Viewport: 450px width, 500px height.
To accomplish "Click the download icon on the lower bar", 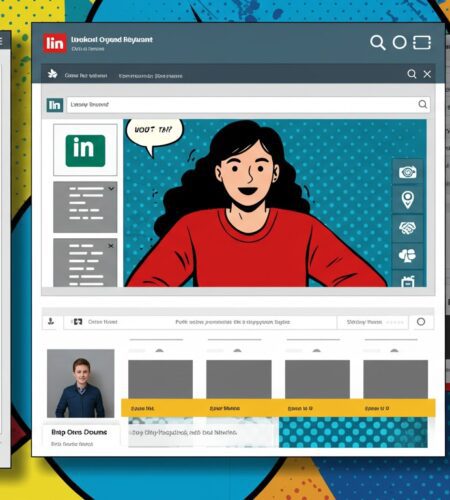I will coord(51,322).
